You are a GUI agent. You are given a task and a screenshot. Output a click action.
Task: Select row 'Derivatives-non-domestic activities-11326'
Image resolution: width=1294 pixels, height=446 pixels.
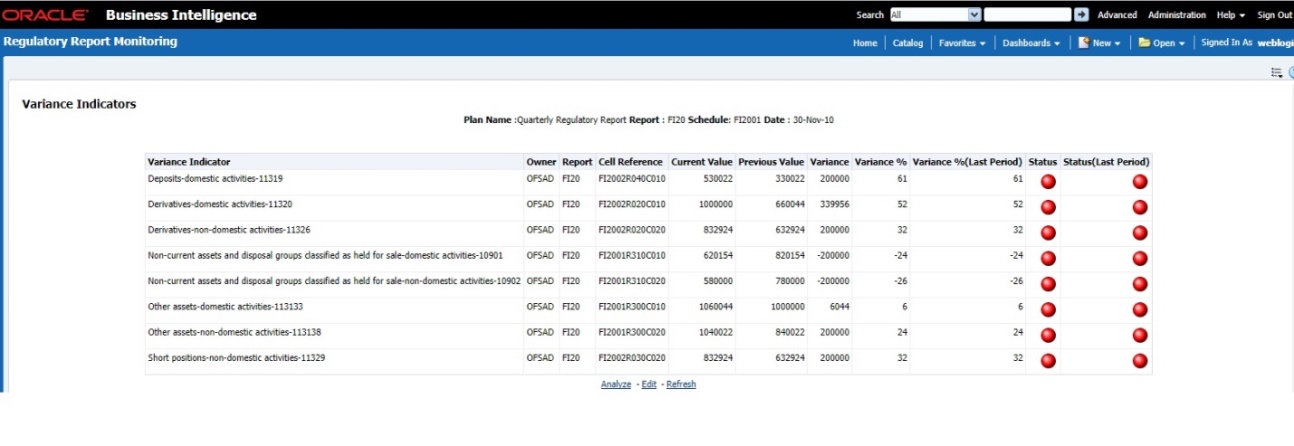(648, 233)
